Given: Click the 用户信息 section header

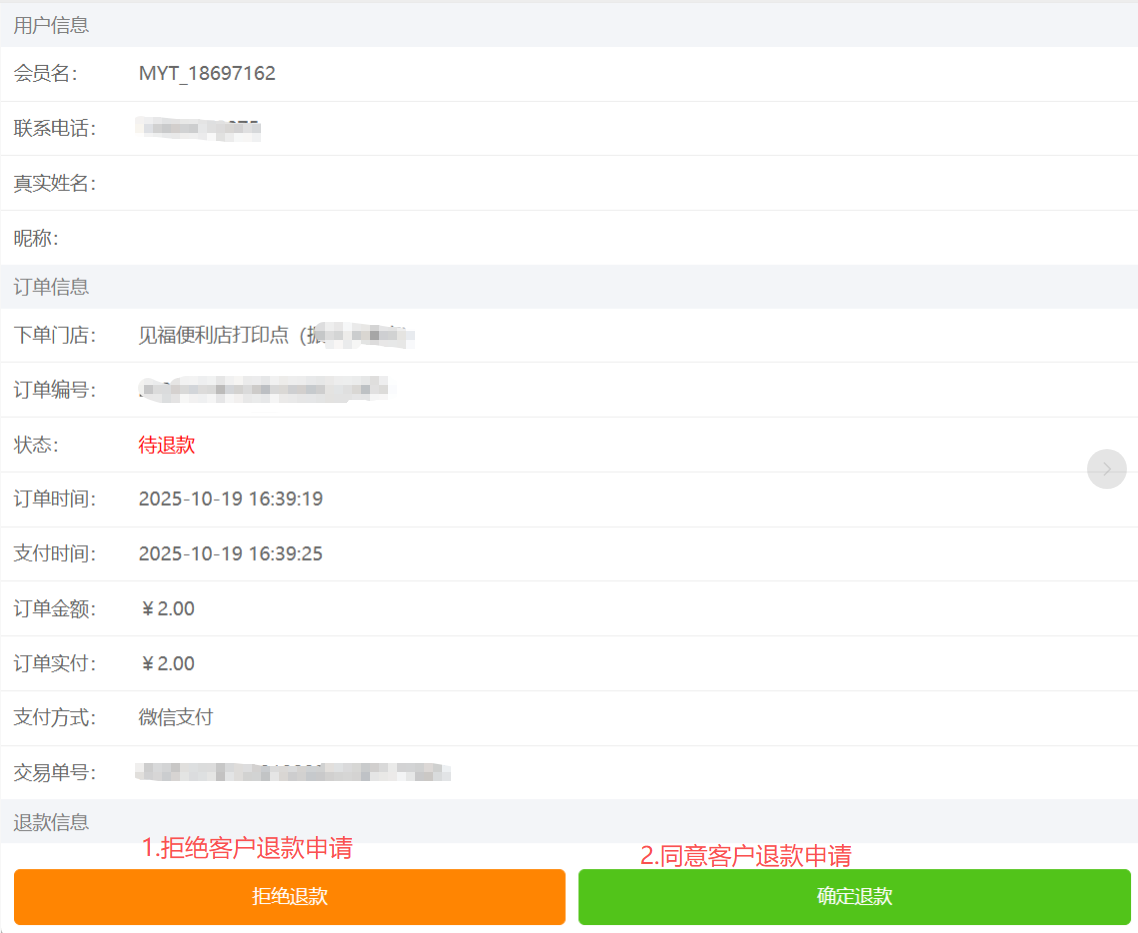Looking at the screenshot, I should click(51, 25).
